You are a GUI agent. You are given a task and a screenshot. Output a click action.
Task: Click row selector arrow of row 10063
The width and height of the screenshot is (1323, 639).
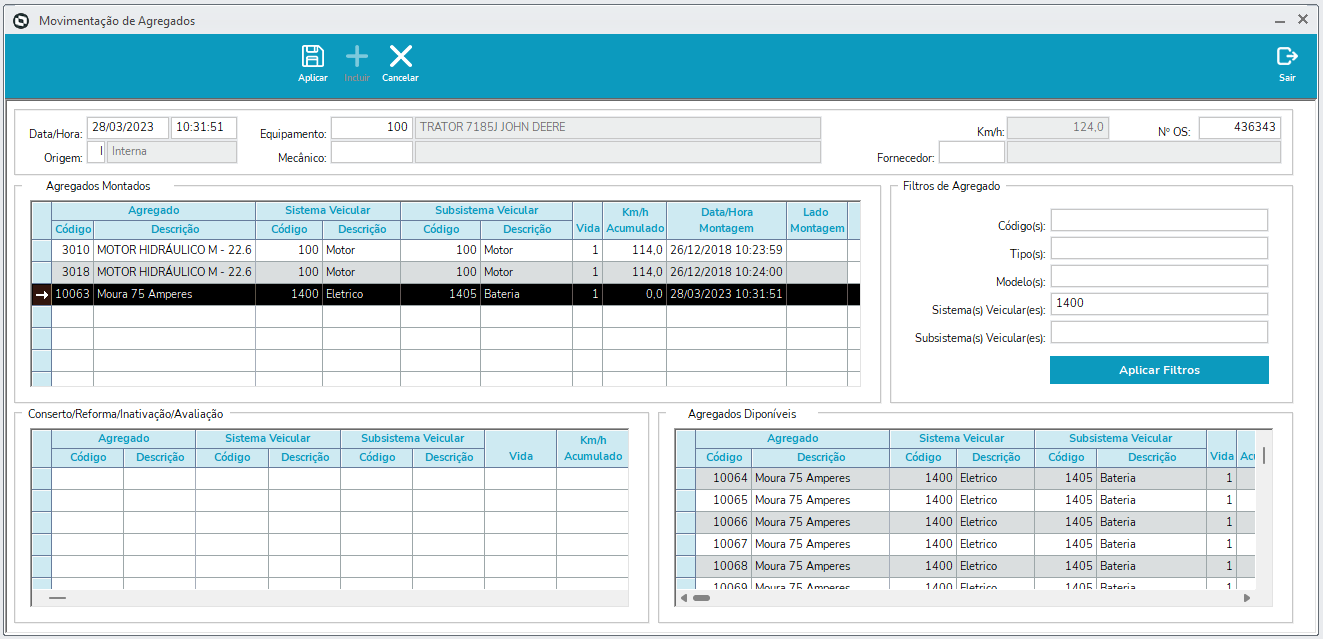tap(42, 294)
